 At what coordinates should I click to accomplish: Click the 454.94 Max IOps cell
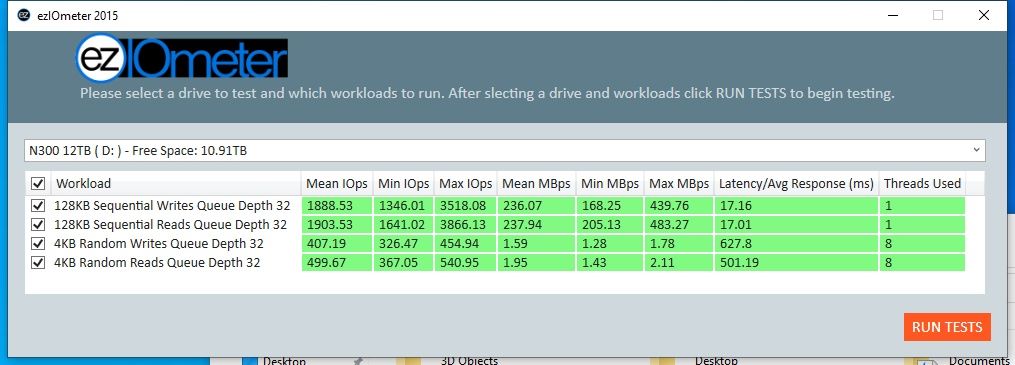coord(465,244)
